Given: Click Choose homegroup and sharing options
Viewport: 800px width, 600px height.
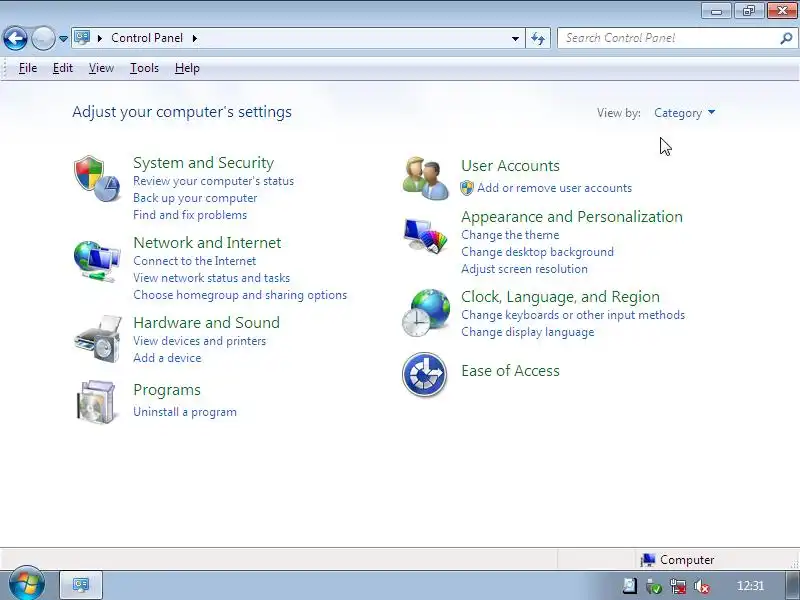Looking at the screenshot, I should pos(240,295).
